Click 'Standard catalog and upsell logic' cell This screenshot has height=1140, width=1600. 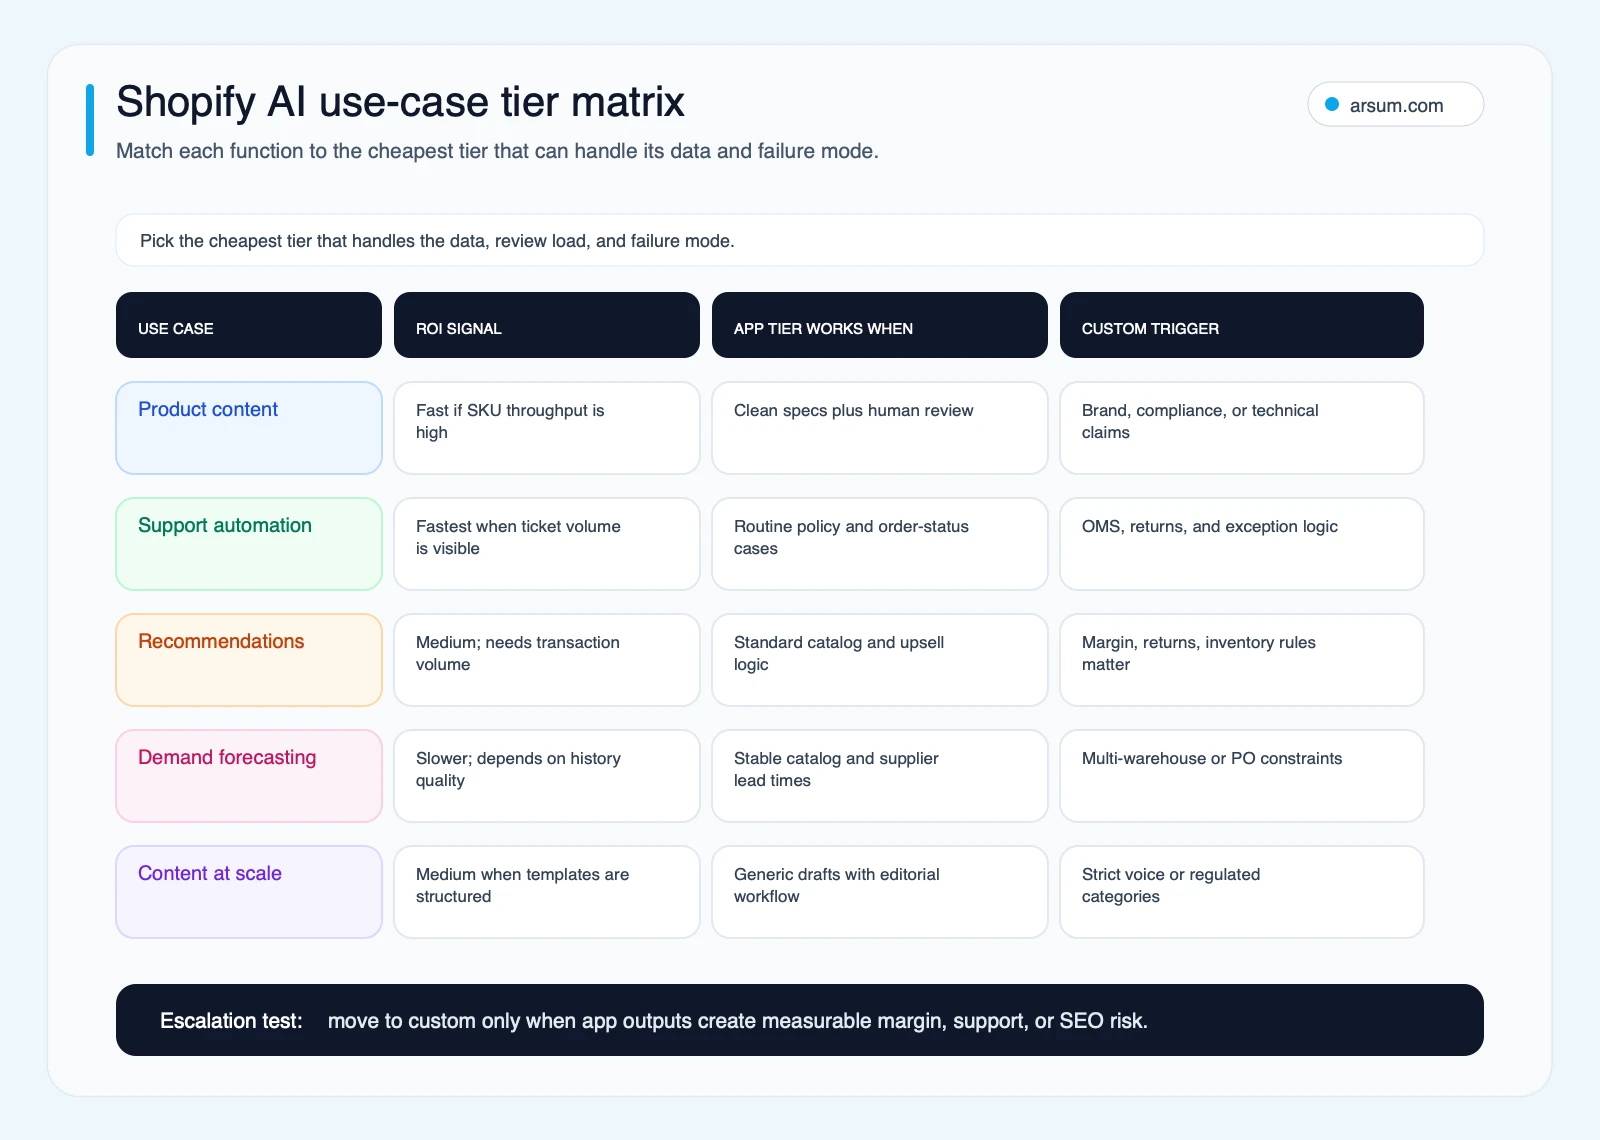tap(879, 660)
